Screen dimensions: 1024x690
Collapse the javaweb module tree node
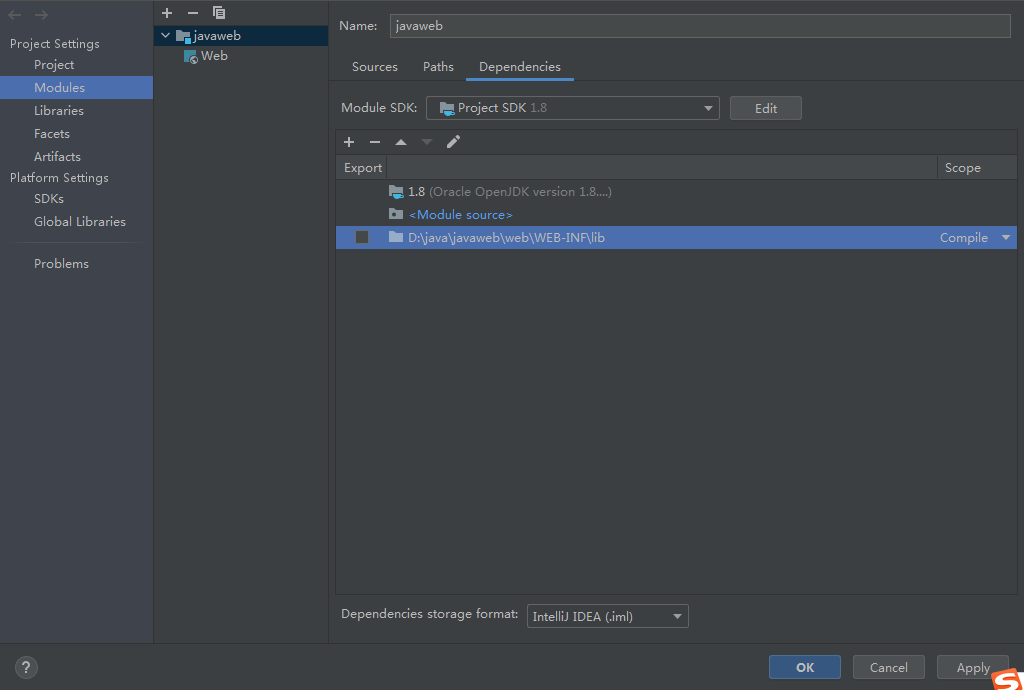coord(165,36)
